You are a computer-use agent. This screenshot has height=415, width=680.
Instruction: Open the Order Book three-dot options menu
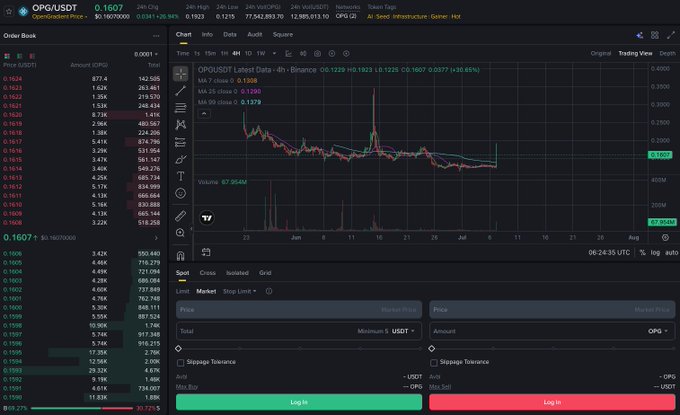(x=156, y=36)
